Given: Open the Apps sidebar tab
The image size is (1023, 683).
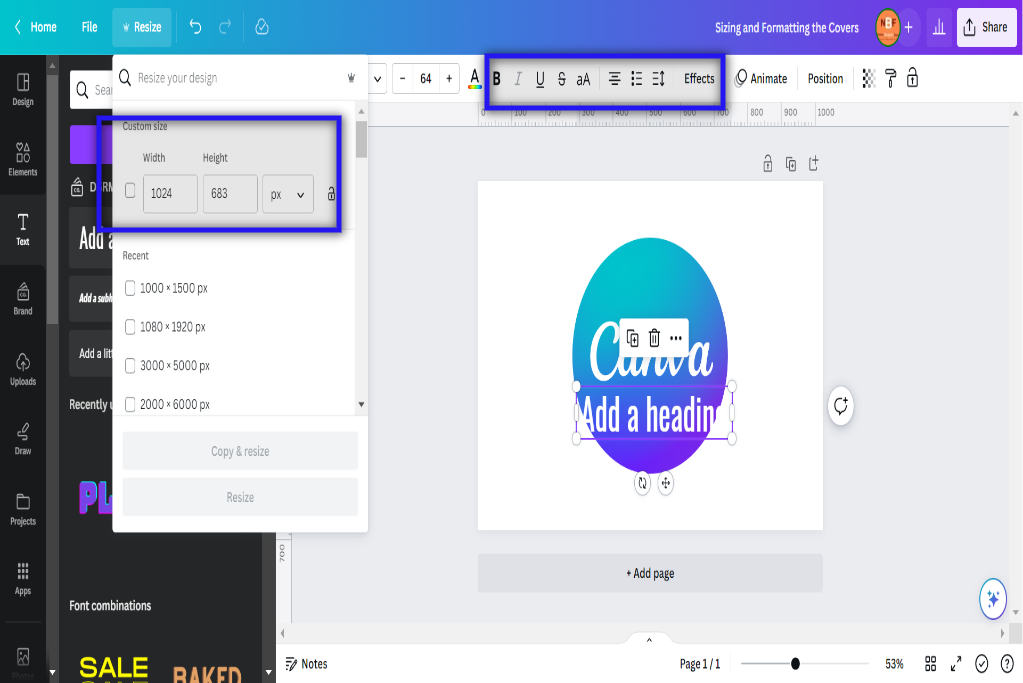Looking at the screenshot, I should click(23, 579).
